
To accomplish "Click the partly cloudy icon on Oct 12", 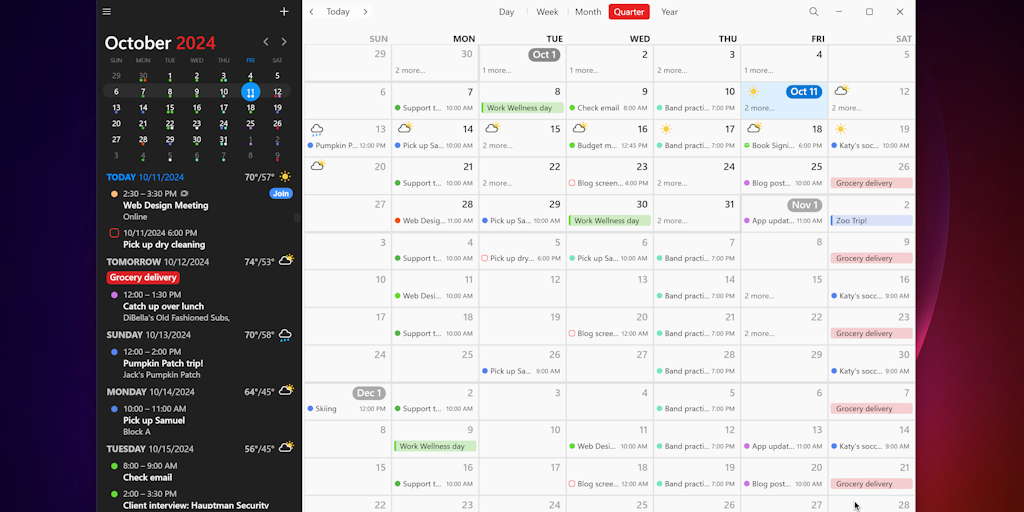I will [841, 90].
